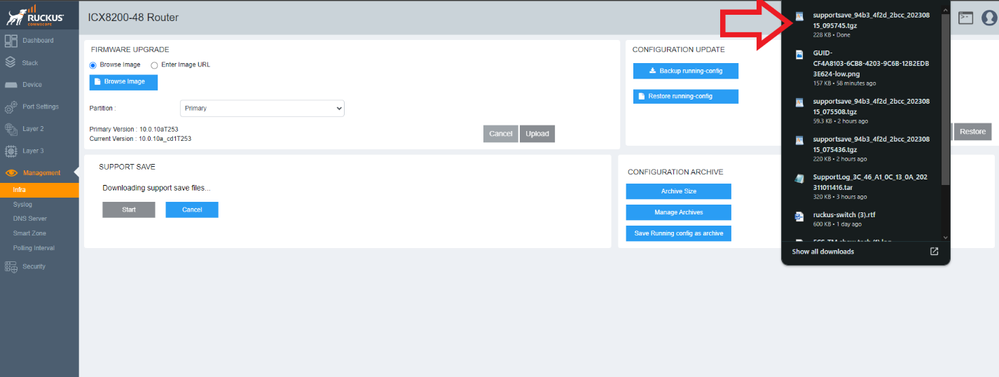Click file icon for supportsave 095745.tgz download
Image resolution: width=999 pixels, height=377 pixels.
coord(799,17)
